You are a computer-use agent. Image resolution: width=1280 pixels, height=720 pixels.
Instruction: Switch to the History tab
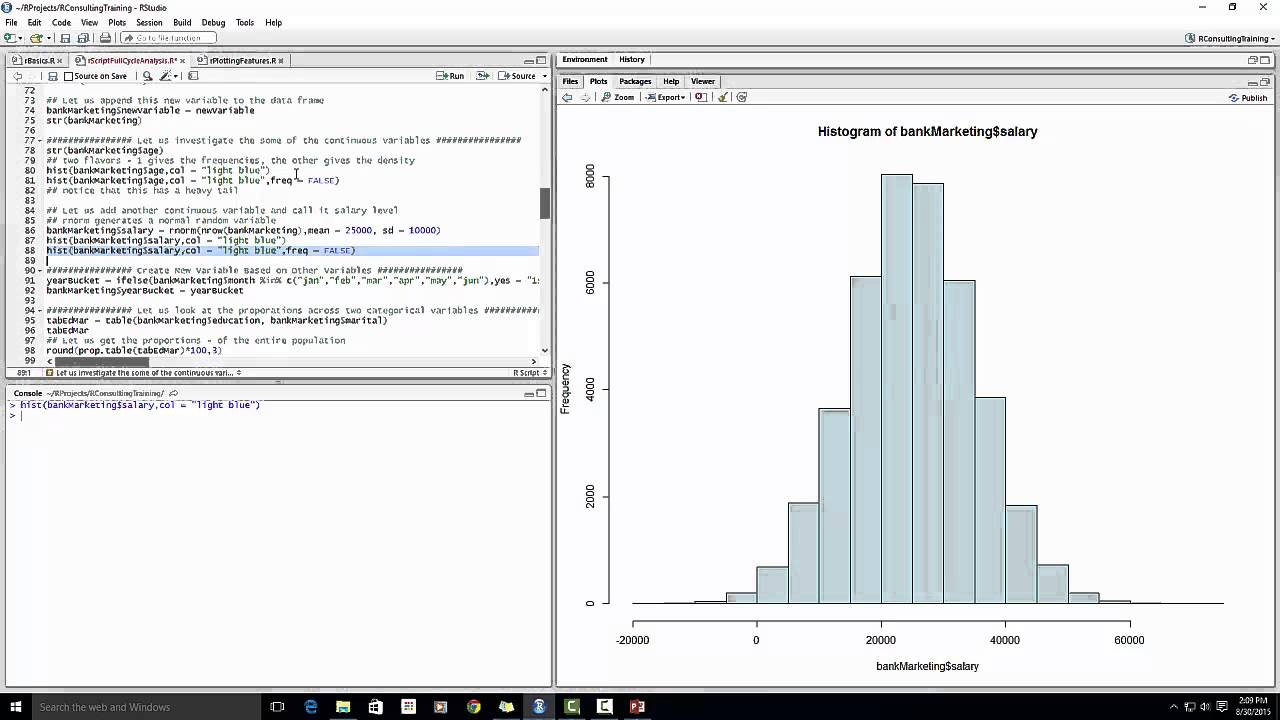coord(632,60)
